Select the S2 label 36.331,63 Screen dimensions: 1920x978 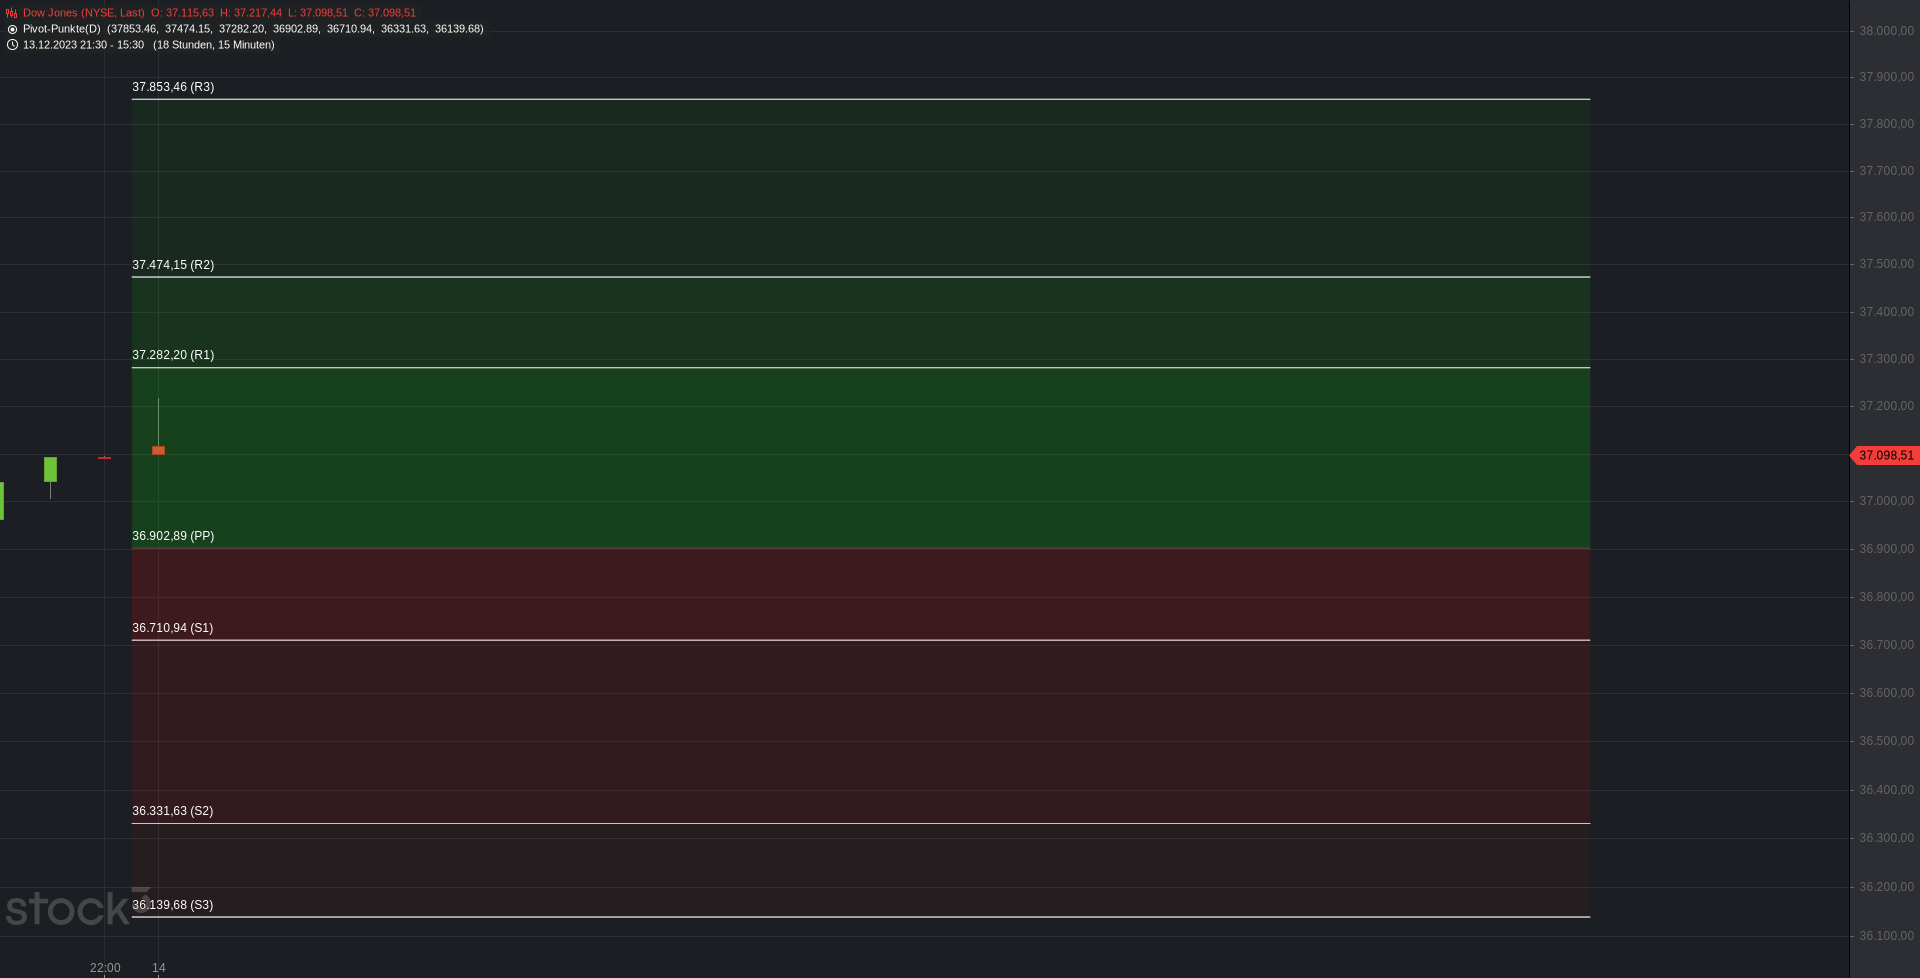[172, 811]
